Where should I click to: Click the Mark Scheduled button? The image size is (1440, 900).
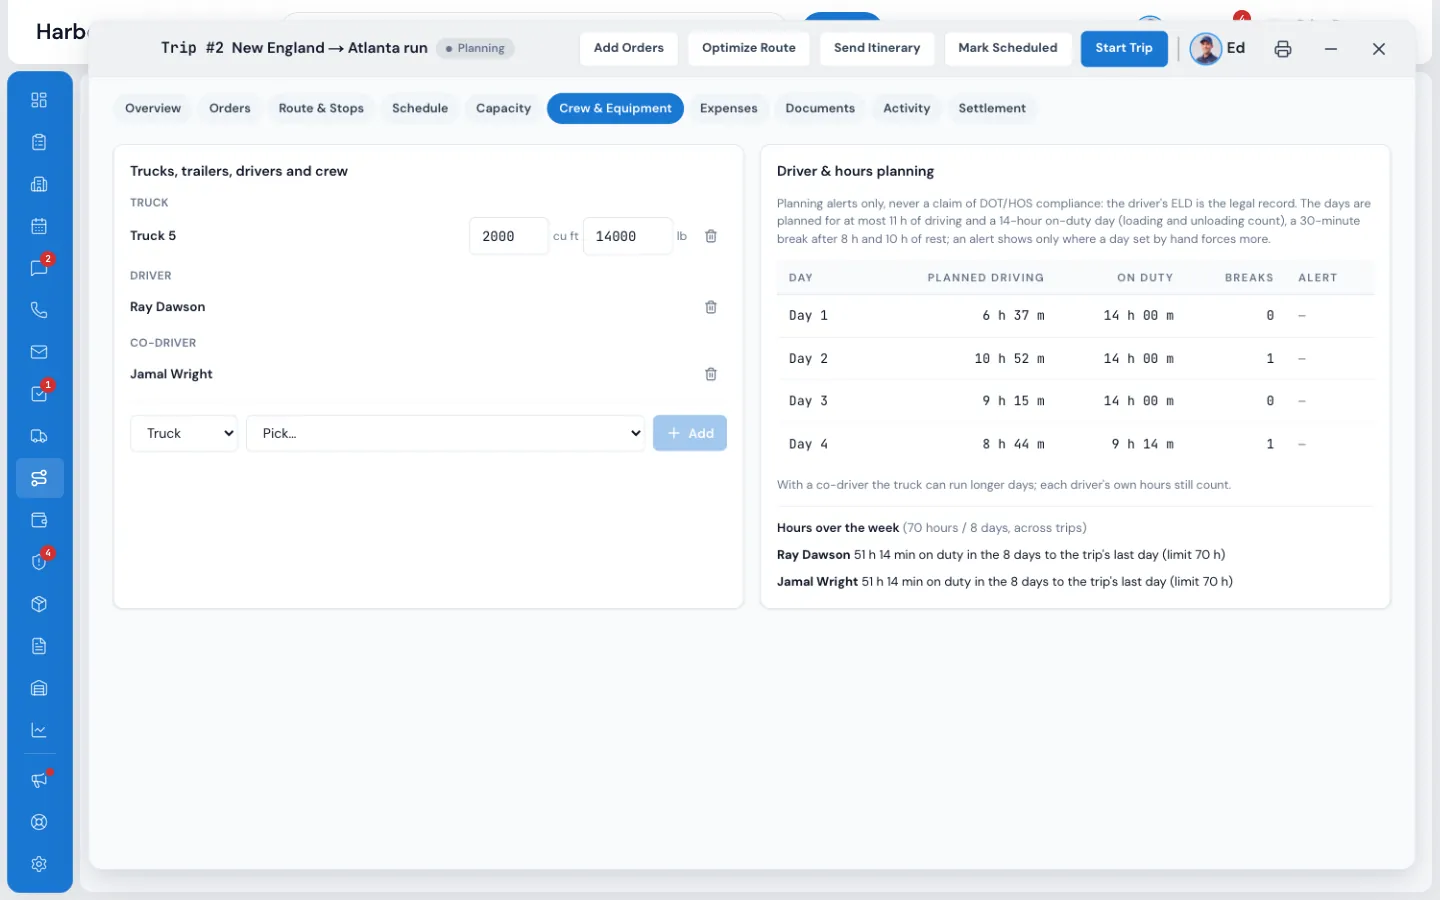(x=1008, y=49)
